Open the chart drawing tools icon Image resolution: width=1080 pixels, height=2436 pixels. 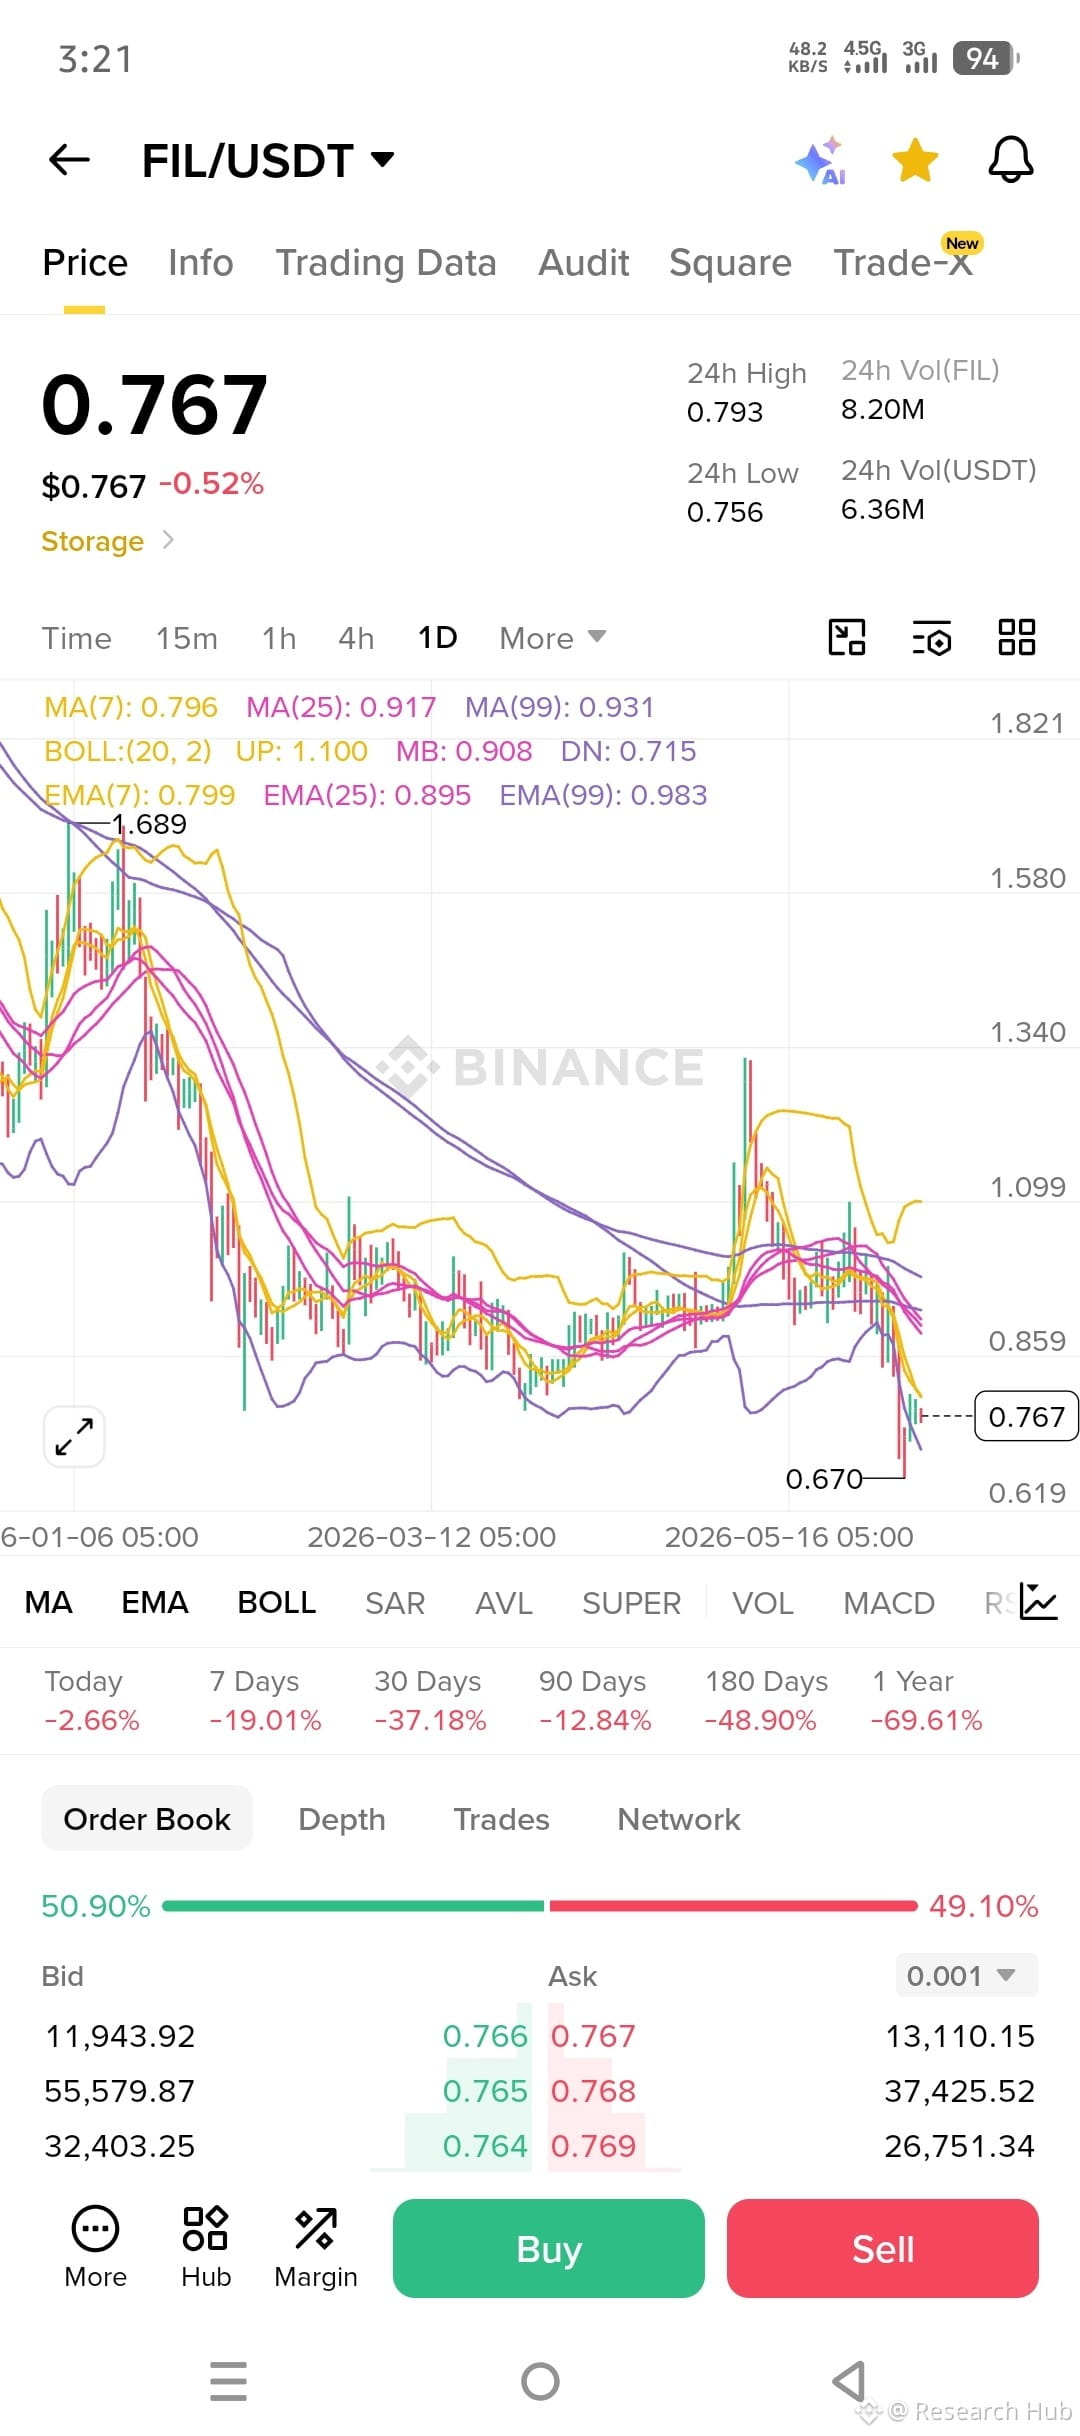tap(847, 637)
